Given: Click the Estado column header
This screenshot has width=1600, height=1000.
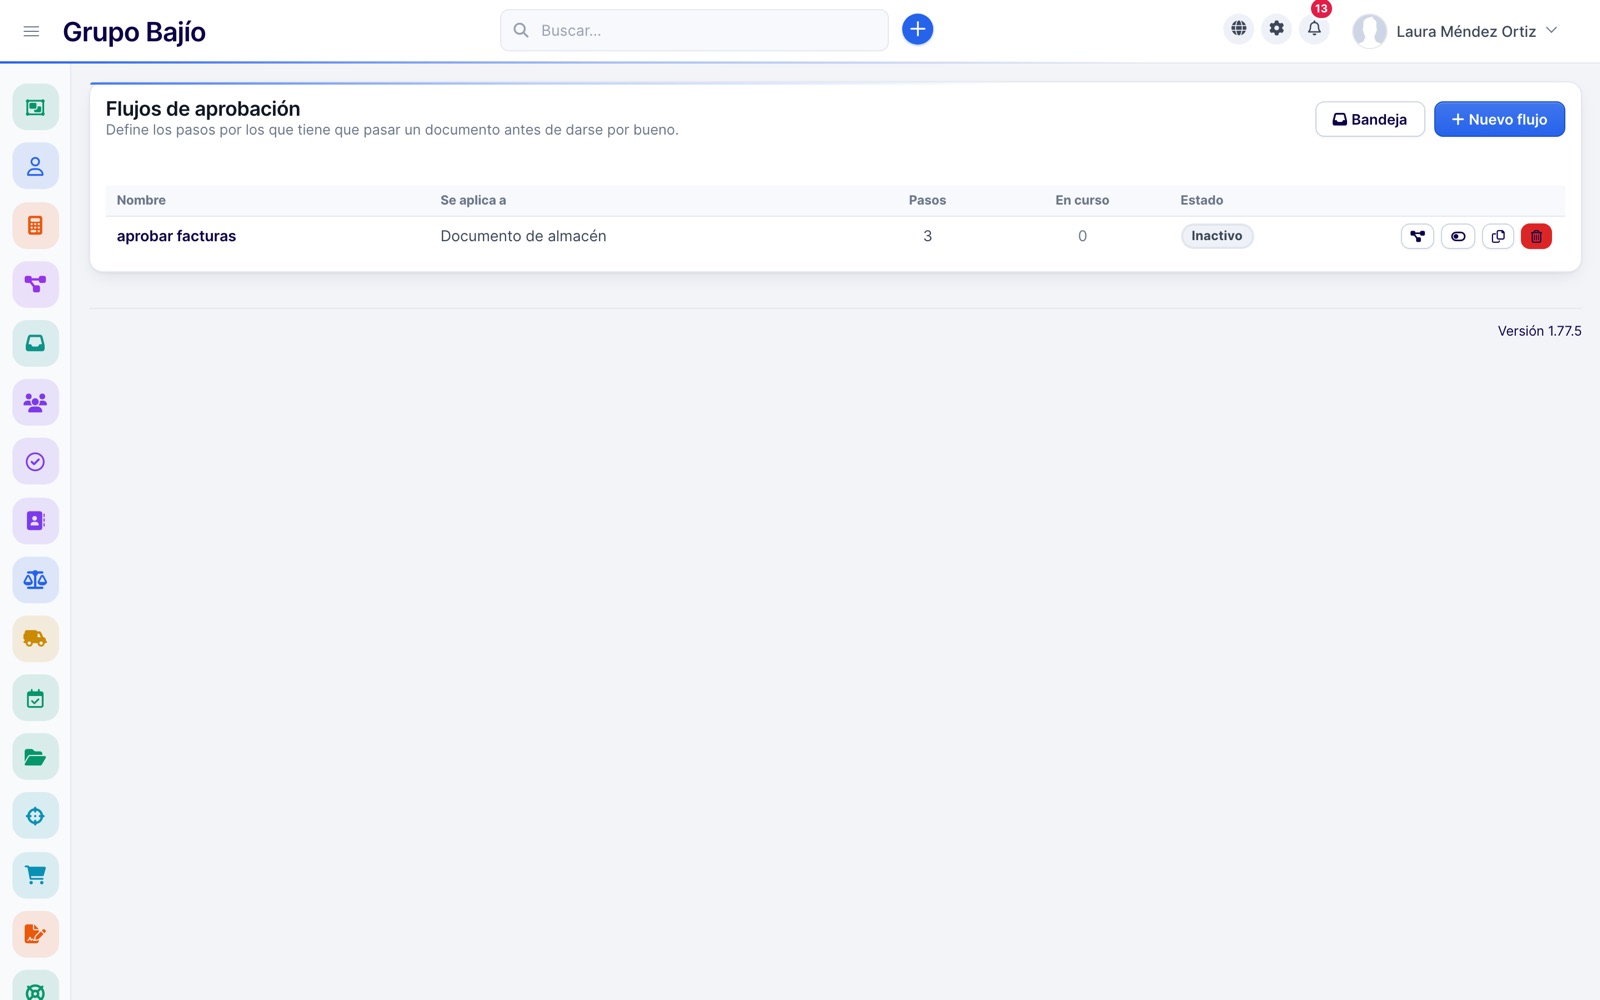Looking at the screenshot, I should [1201, 200].
